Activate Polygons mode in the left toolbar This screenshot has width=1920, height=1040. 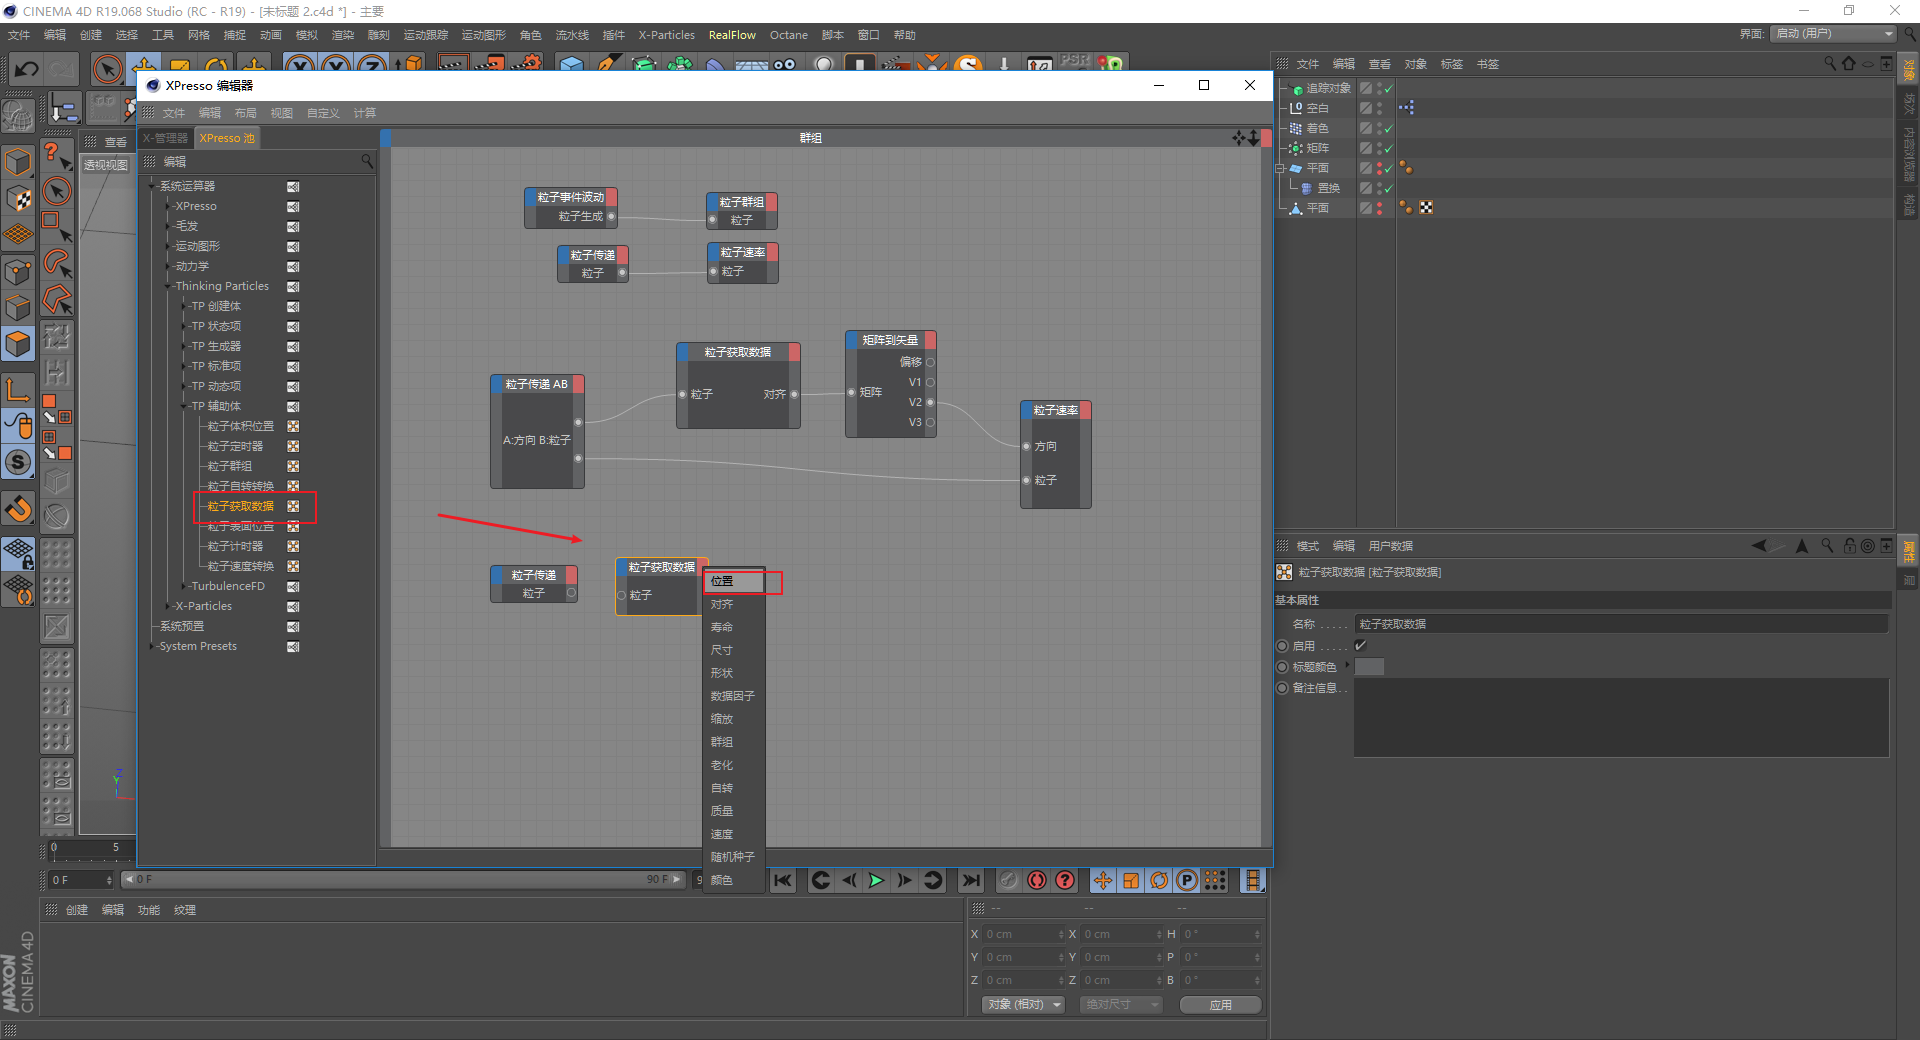(18, 344)
